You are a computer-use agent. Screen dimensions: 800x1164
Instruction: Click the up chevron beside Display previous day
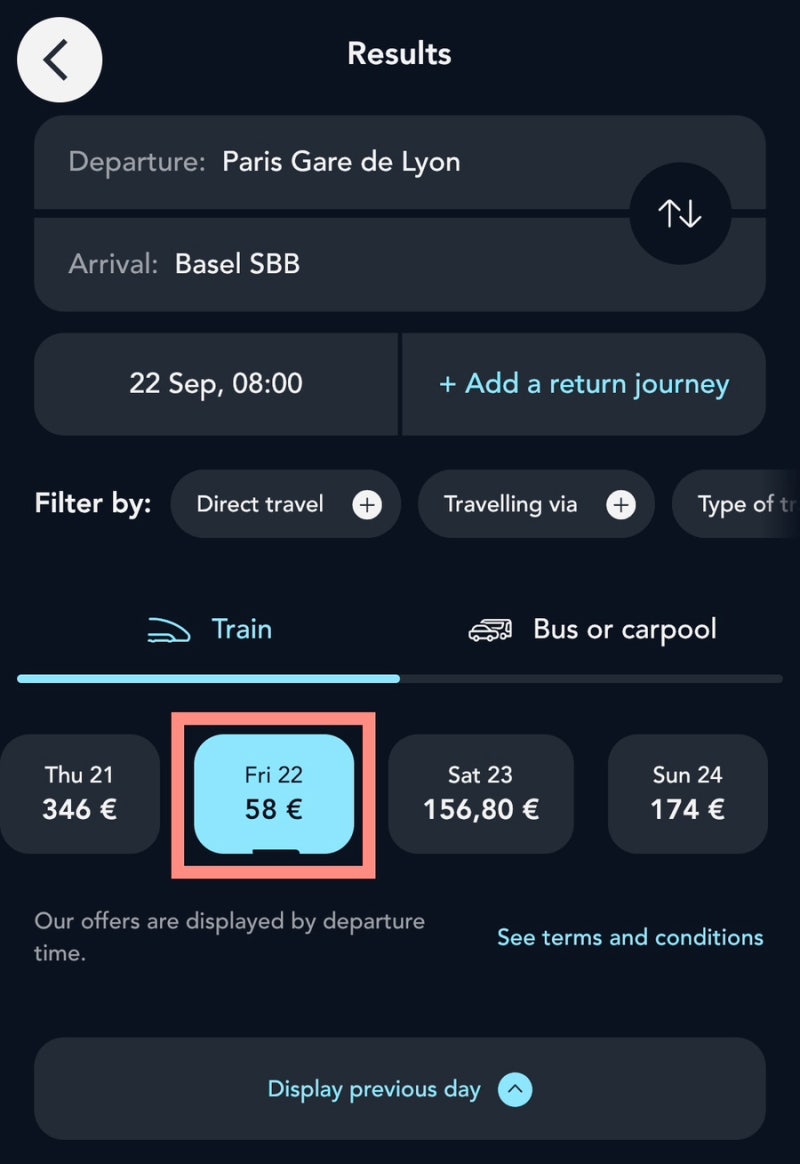[515, 1090]
